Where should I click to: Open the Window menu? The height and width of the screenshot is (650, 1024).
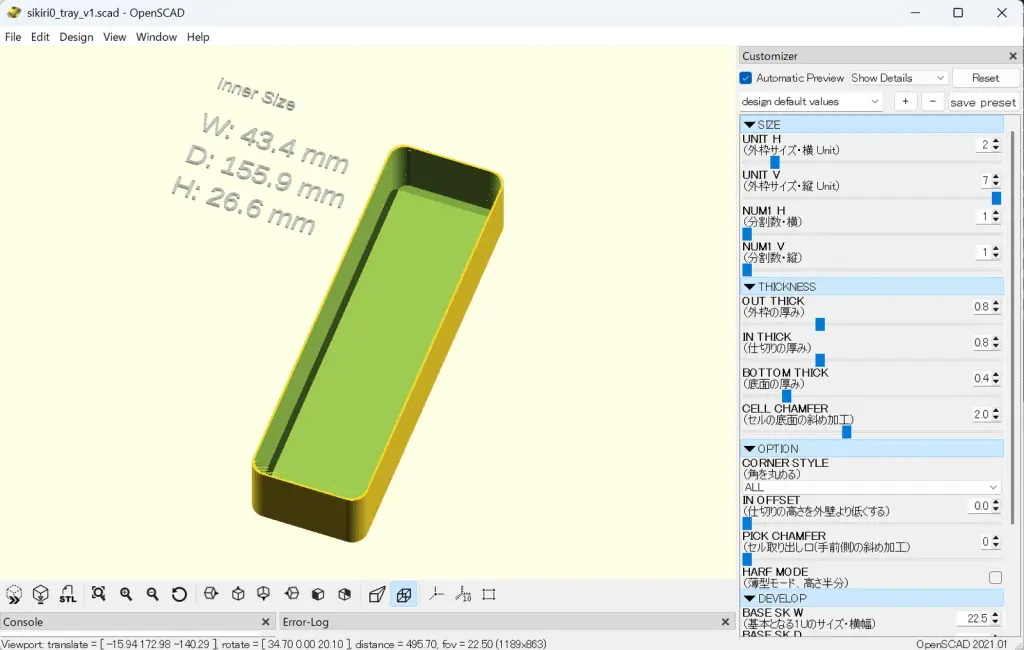tap(156, 37)
